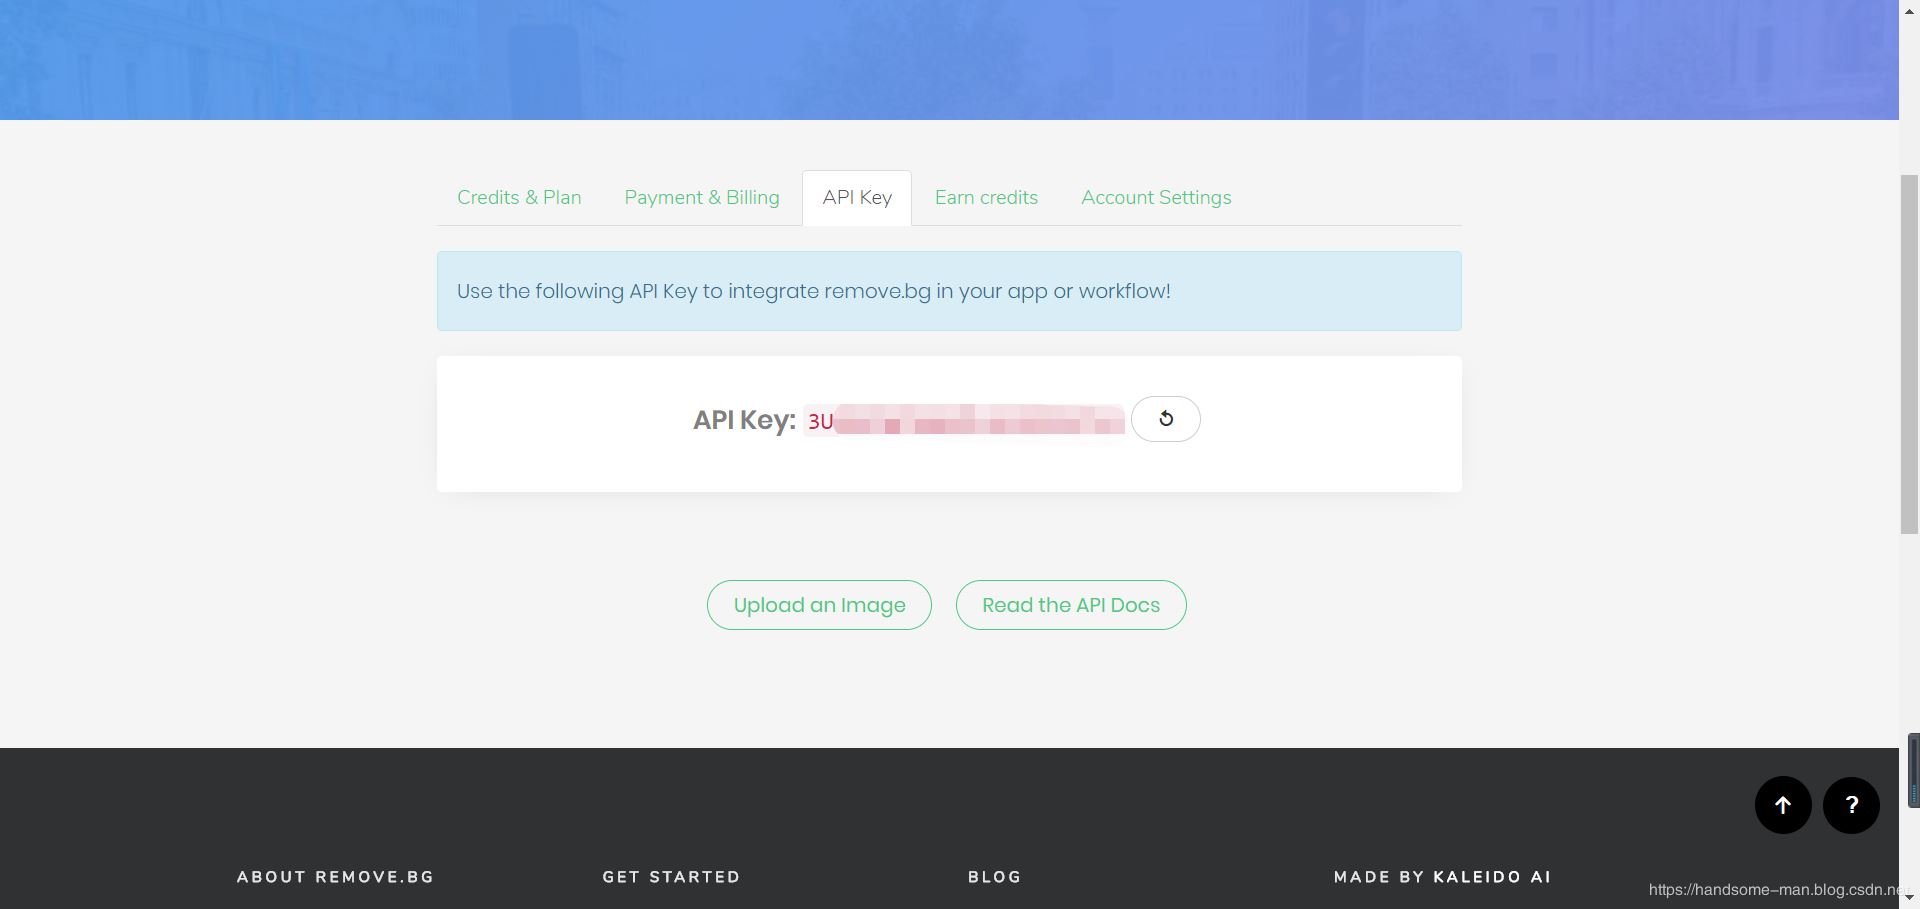Screen dimensions: 1920x909
Task: Click the bold "API Key:" label
Action: tap(744, 420)
